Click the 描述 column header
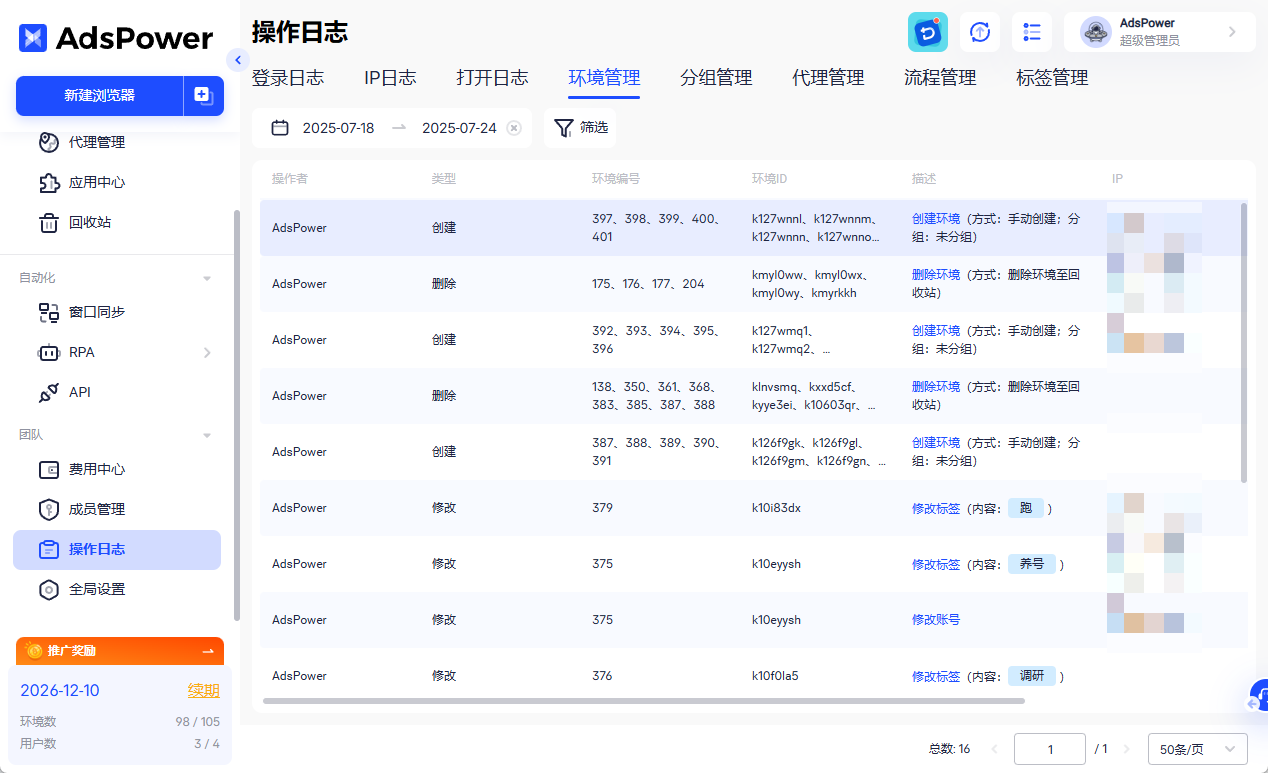This screenshot has height=773, width=1268. pyautogui.click(x=924, y=179)
